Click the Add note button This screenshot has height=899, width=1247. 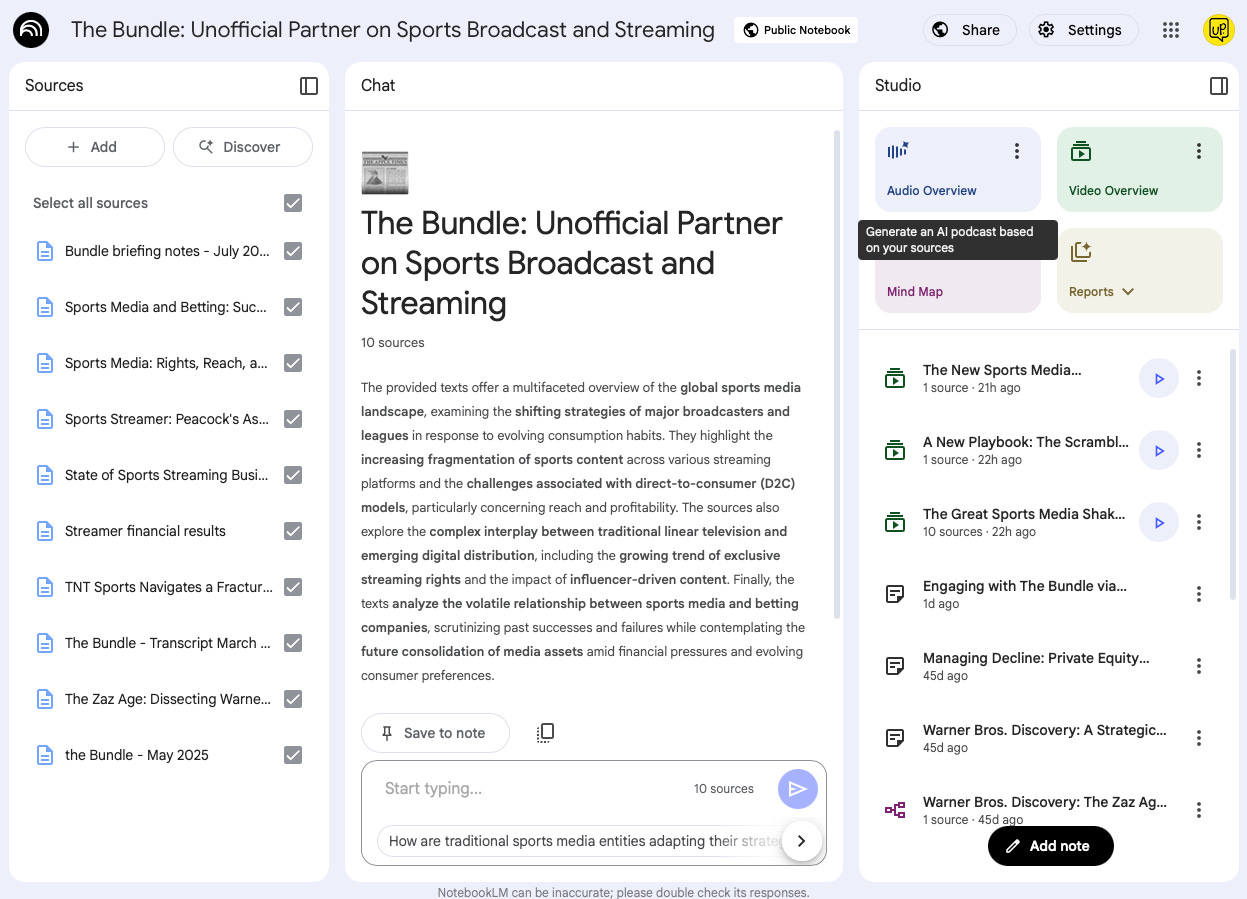tap(1050, 846)
